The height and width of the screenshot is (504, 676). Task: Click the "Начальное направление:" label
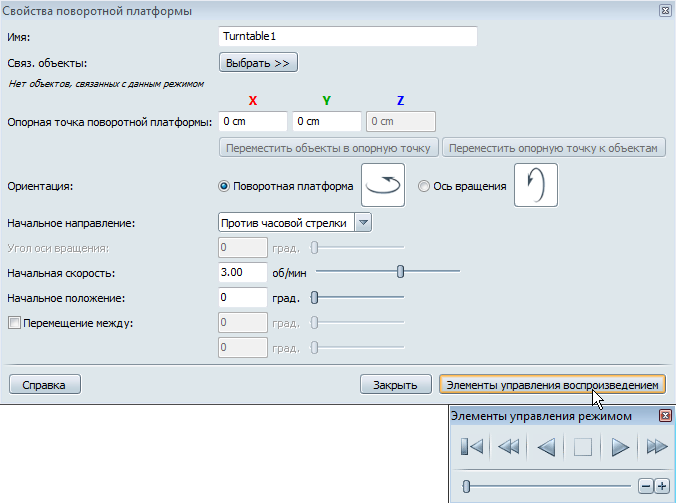(71, 223)
